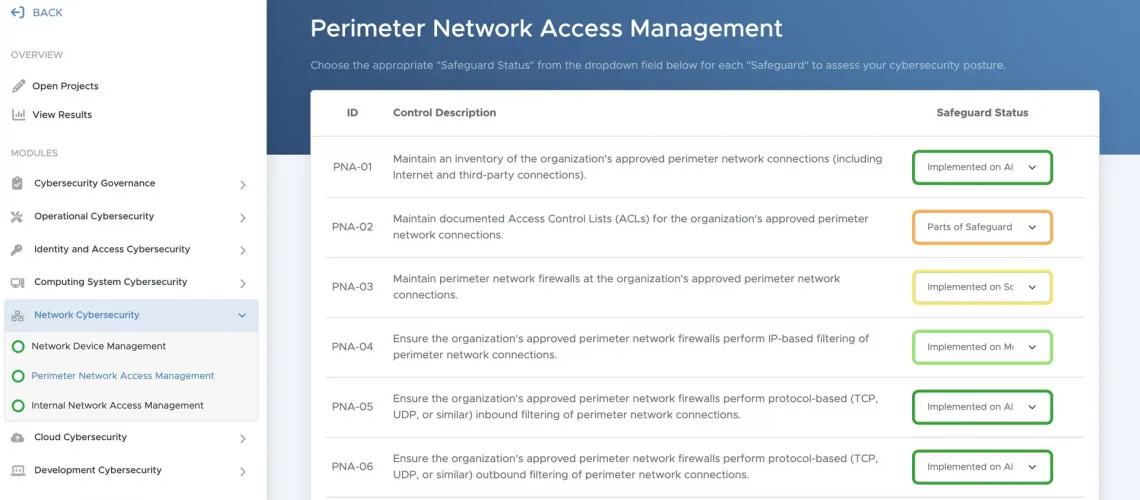This screenshot has height=500, width=1140.
Task: Expand the Cybersecurity Governance module chevron
Action: click(x=243, y=185)
